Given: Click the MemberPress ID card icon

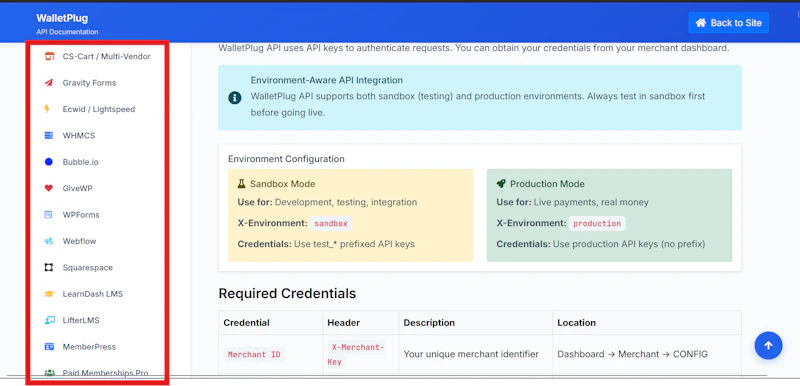Looking at the screenshot, I should pyautogui.click(x=49, y=347).
